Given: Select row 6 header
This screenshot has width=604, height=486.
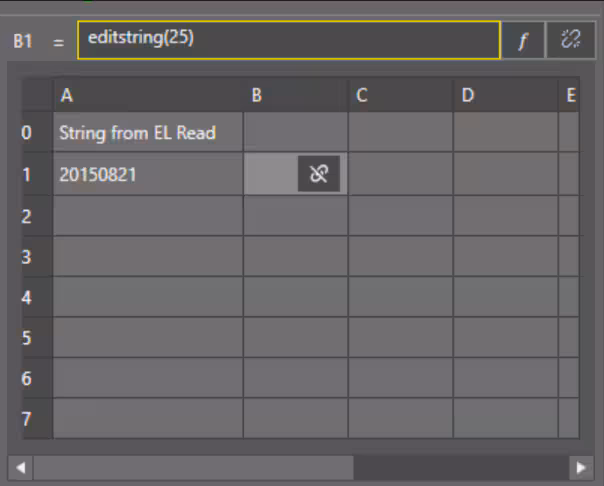Looking at the screenshot, I should click(x=37, y=378).
